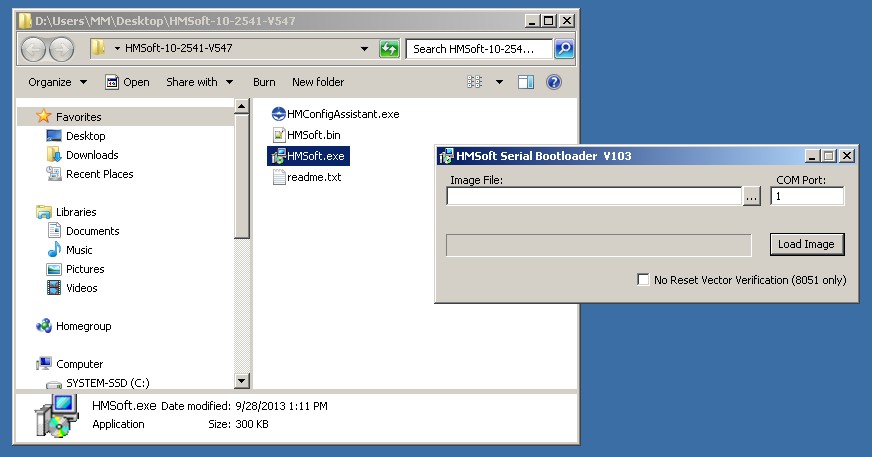872x457 pixels.
Task: Minimize the HMSoft Serial Bootloader window
Action: pyautogui.click(x=812, y=156)
